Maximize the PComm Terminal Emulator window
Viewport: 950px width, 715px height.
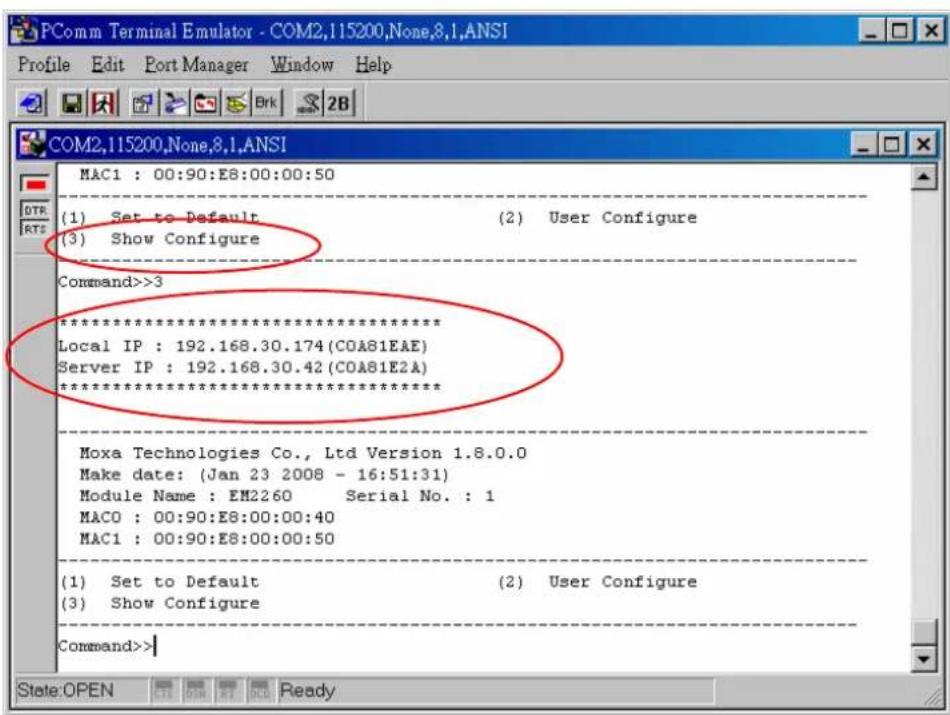[900, 30]
